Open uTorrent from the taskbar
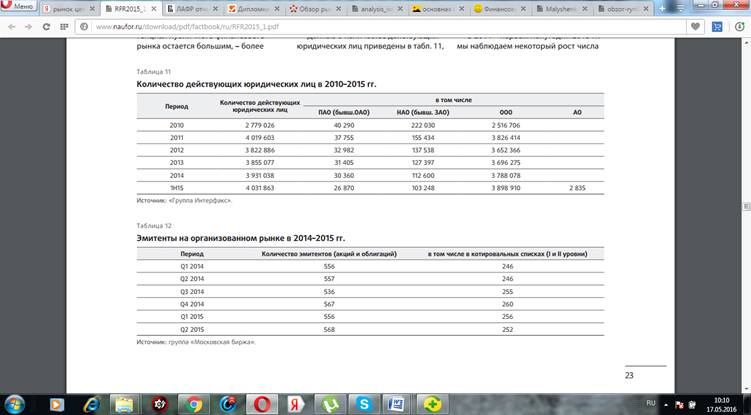The height and width of the screenshot is (415, 751). tap(331, 402)
